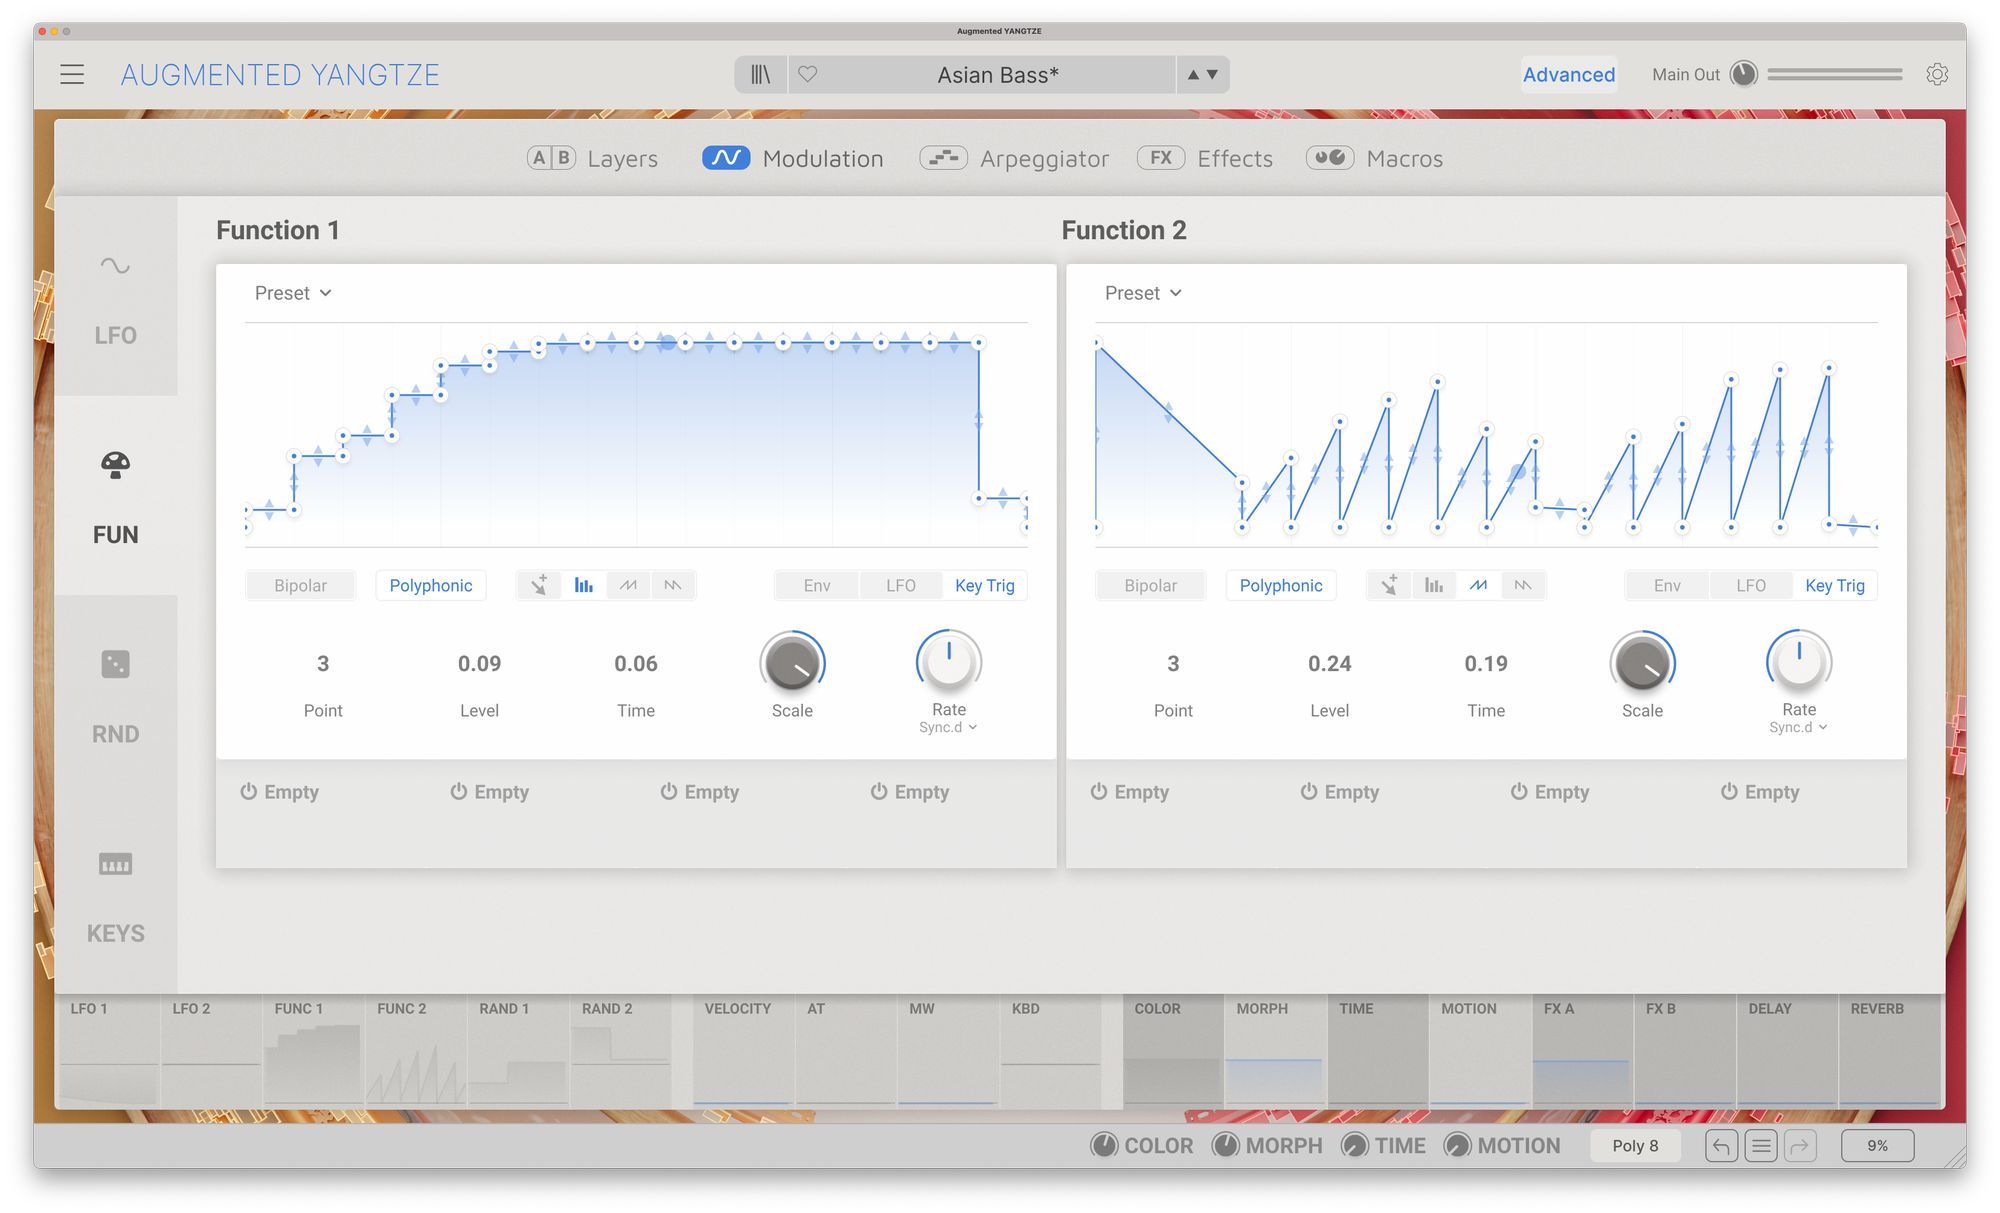
Task: Switch to the Modulation tab
Action: click(x=793, y=158)
